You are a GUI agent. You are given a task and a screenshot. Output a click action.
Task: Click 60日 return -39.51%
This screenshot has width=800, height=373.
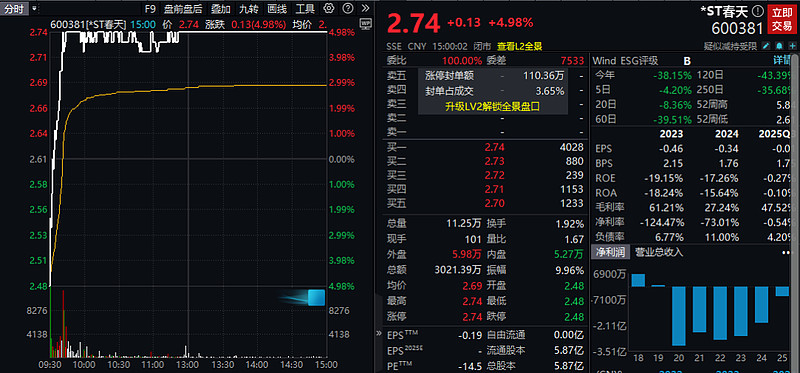point(673,119)
